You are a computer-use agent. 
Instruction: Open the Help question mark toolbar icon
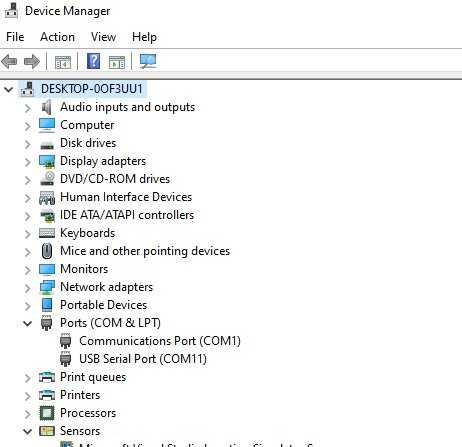pyautogui.click(x=93, y=61)
